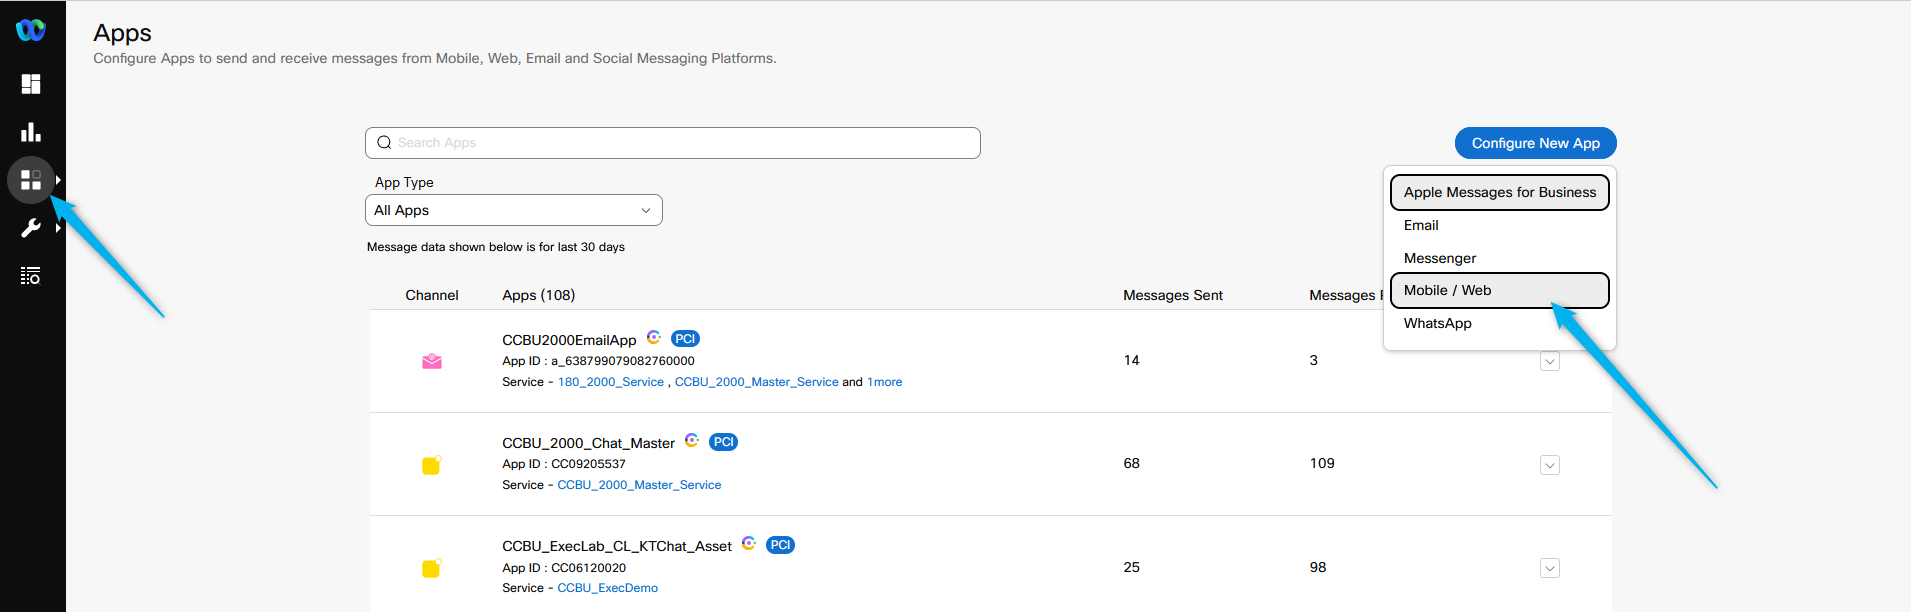1911x612 pixels.
Task: Click the yellow chat channel icon for CCBU_ExecLab_CL_KTChat_Asset
Action: [x=431, y=568]
